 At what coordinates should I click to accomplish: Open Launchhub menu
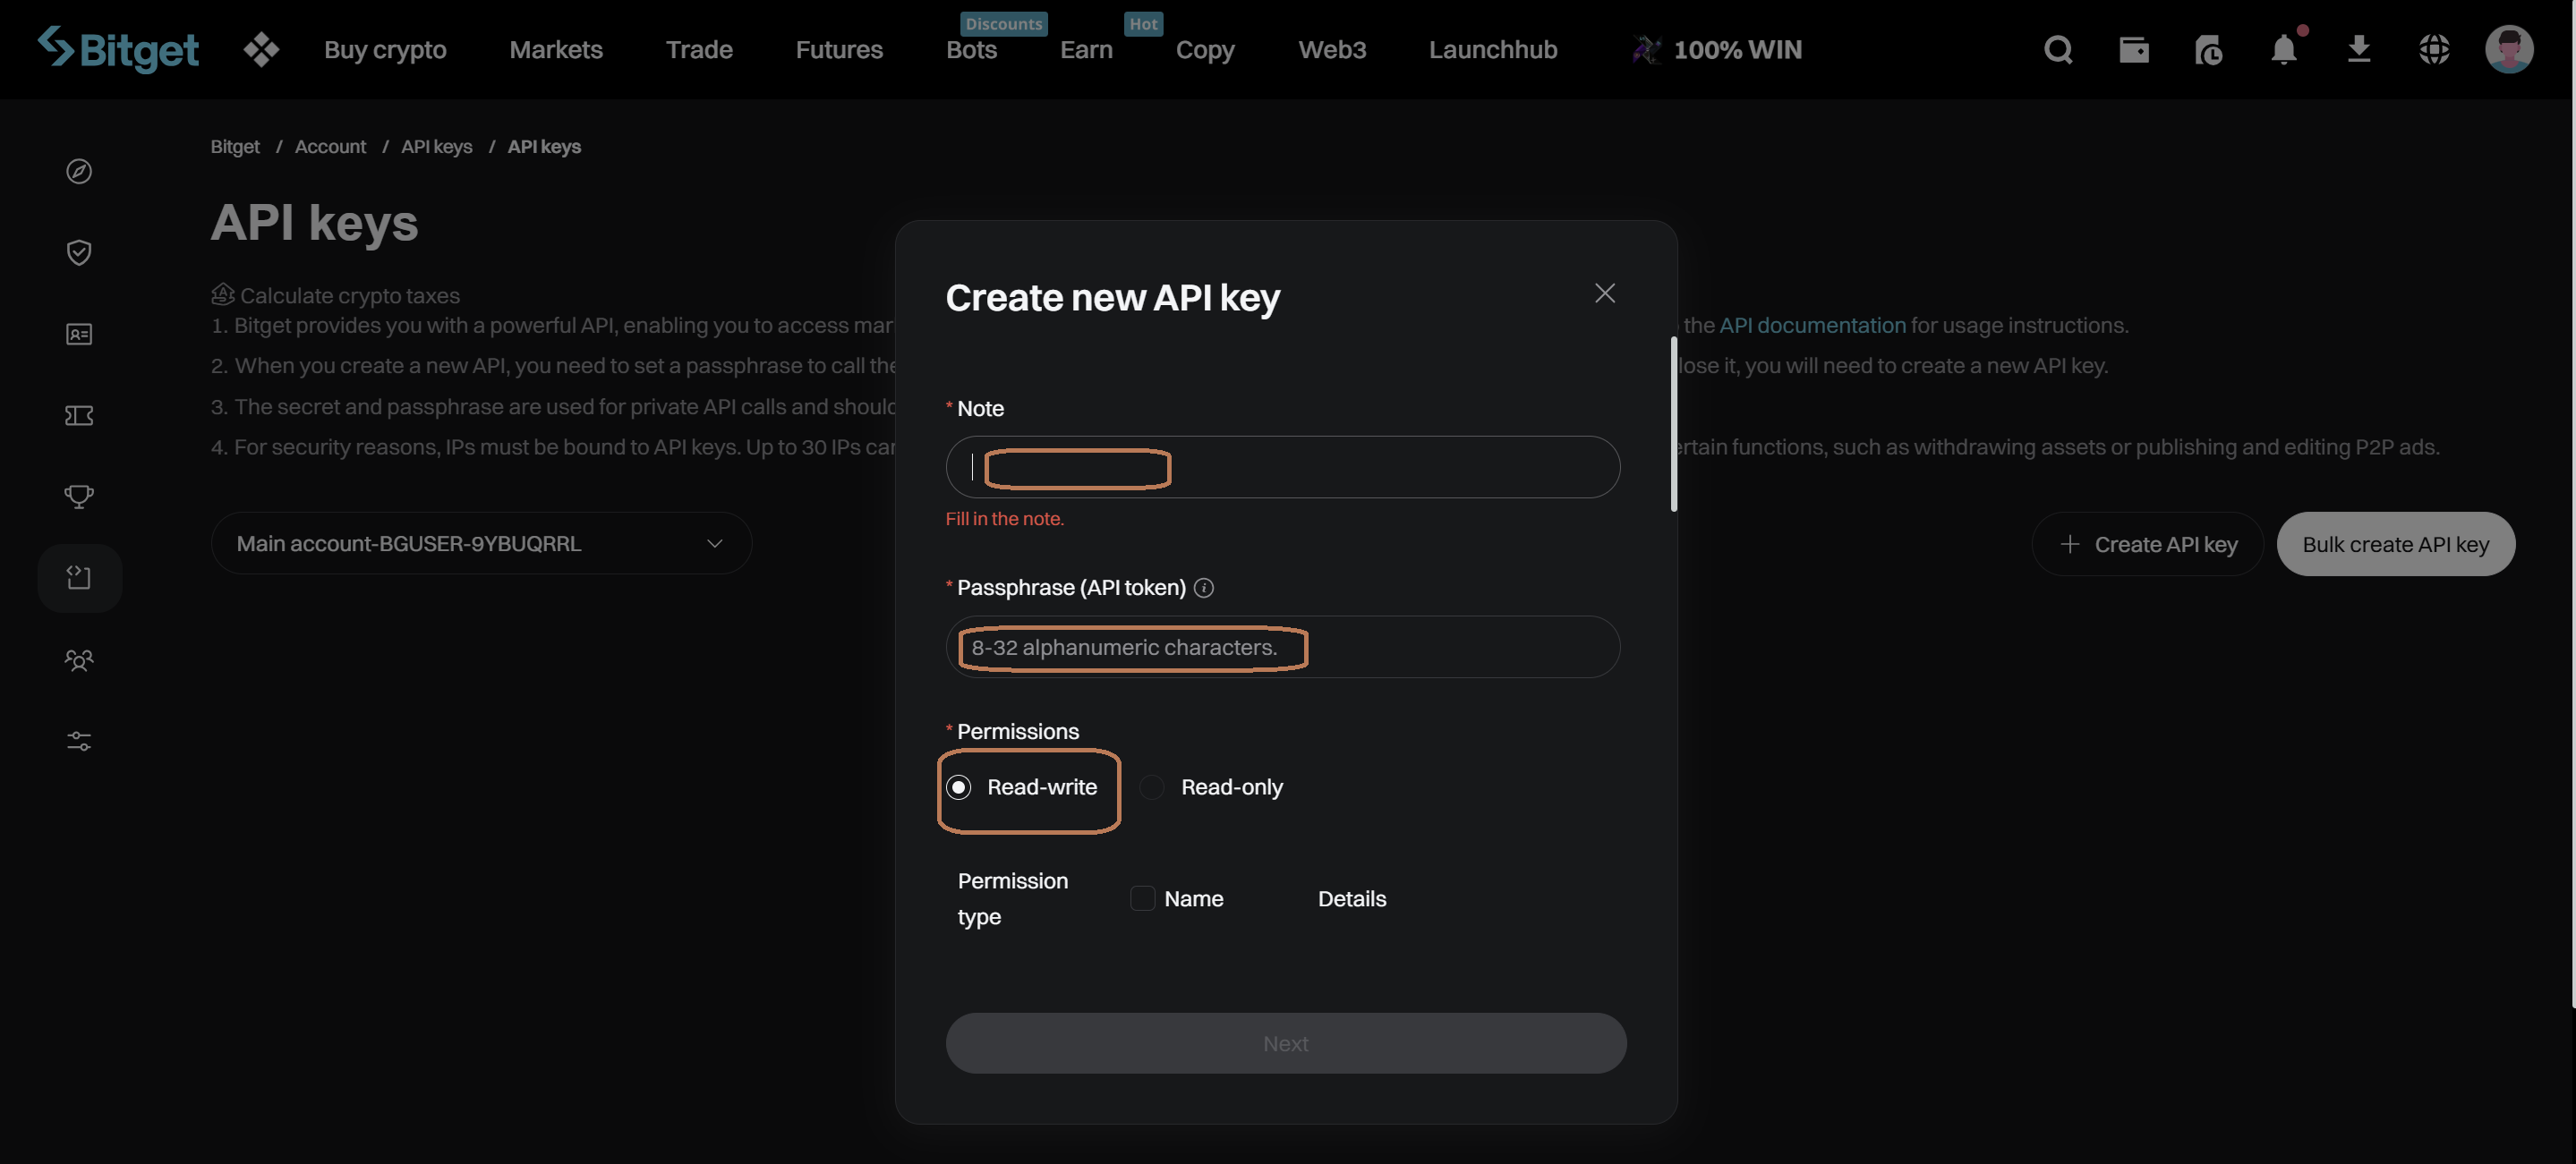(1493, 49)
